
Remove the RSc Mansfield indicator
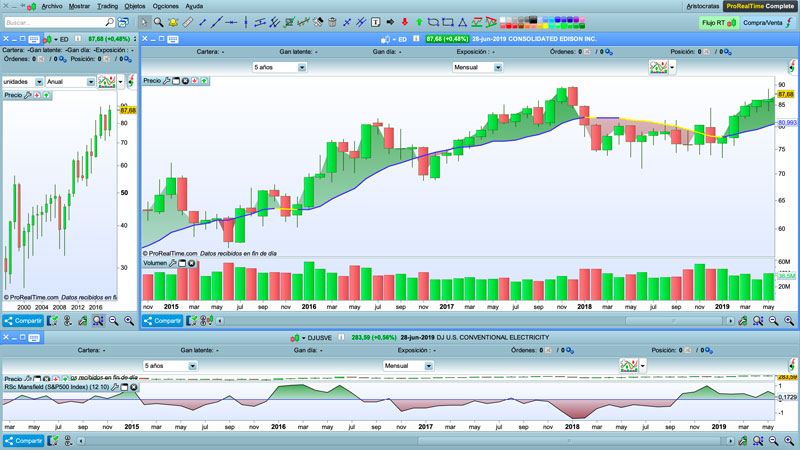(x=134, y=387)
